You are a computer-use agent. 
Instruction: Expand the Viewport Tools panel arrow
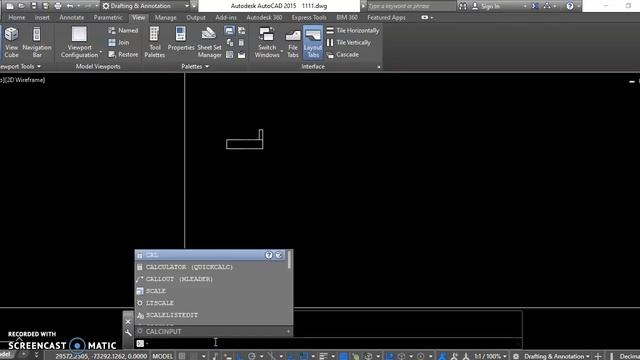click(x=39, y=67)
